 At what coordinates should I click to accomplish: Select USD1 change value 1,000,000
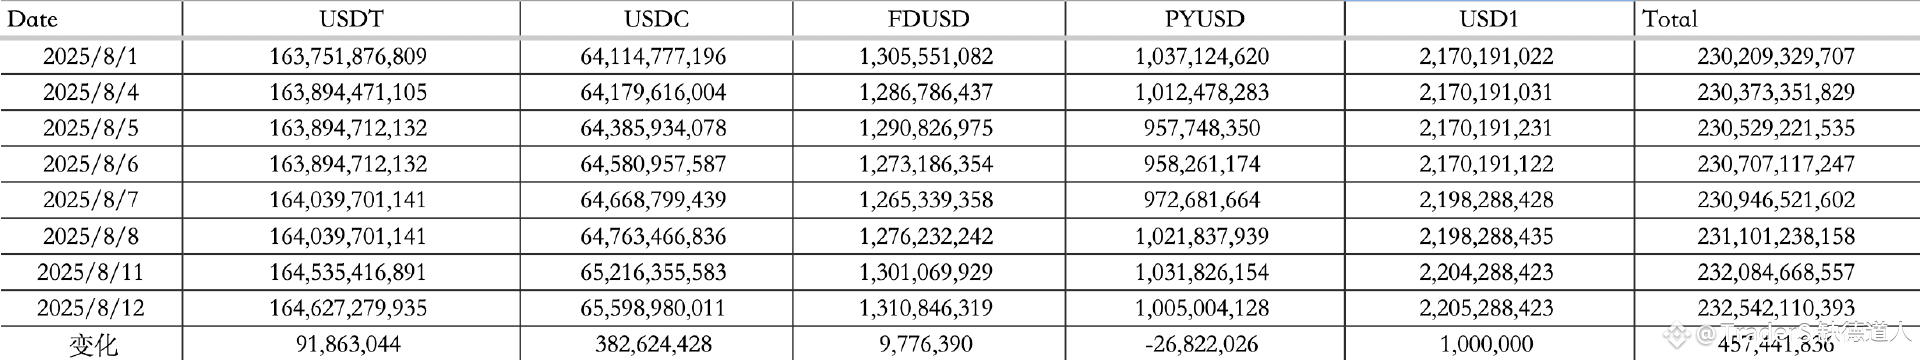(1489, 344)
